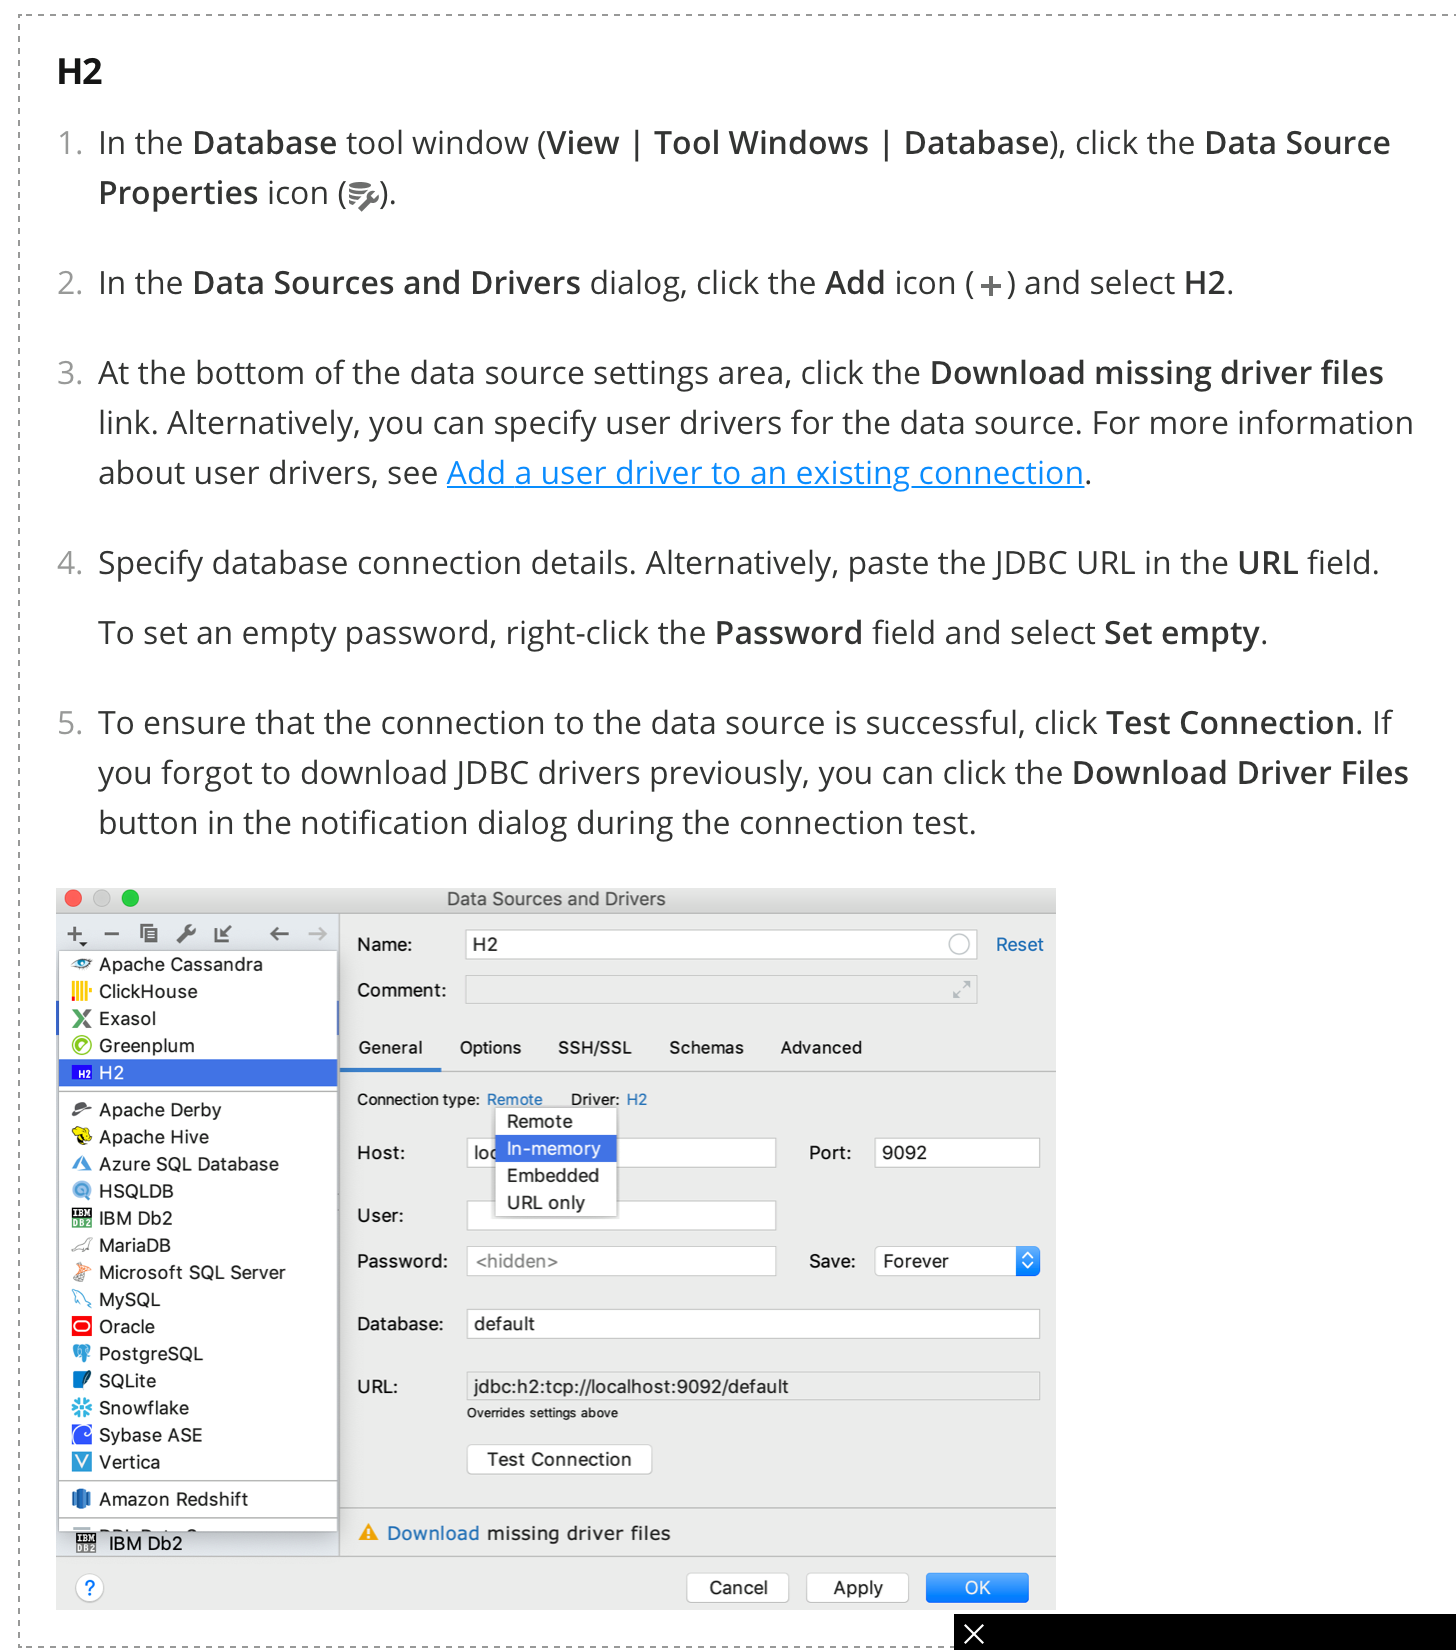Viewport: 1456px width, 1650px height.
Task: Select the IBM Db2 entry below HSQLDB
Action: click(198, 1218)
